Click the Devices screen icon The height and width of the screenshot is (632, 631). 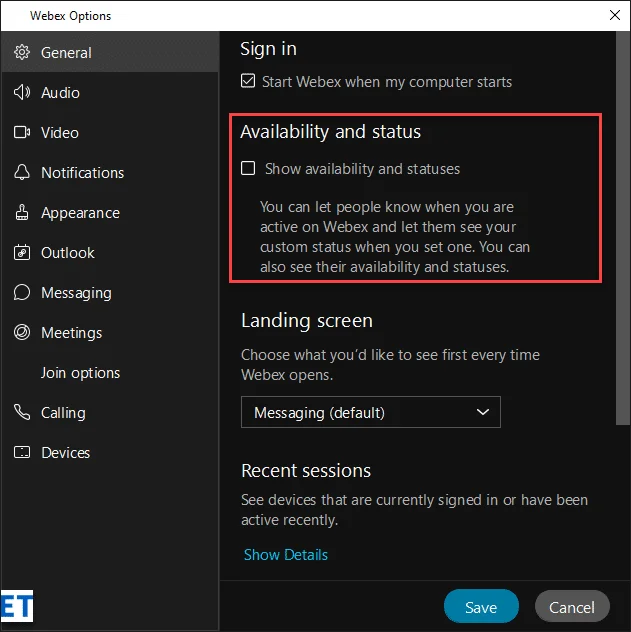tap(22, 452)
